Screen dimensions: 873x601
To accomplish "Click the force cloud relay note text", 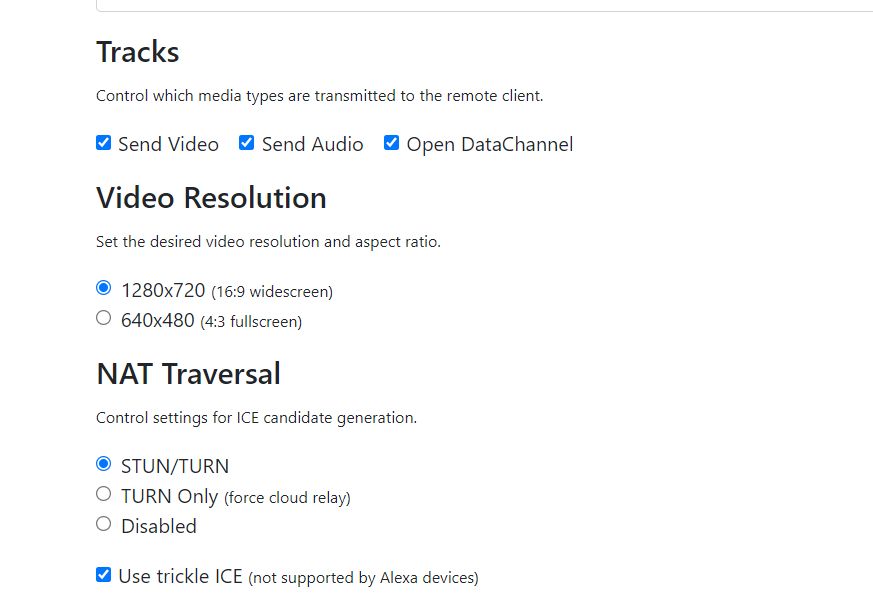I will (286, 497).
